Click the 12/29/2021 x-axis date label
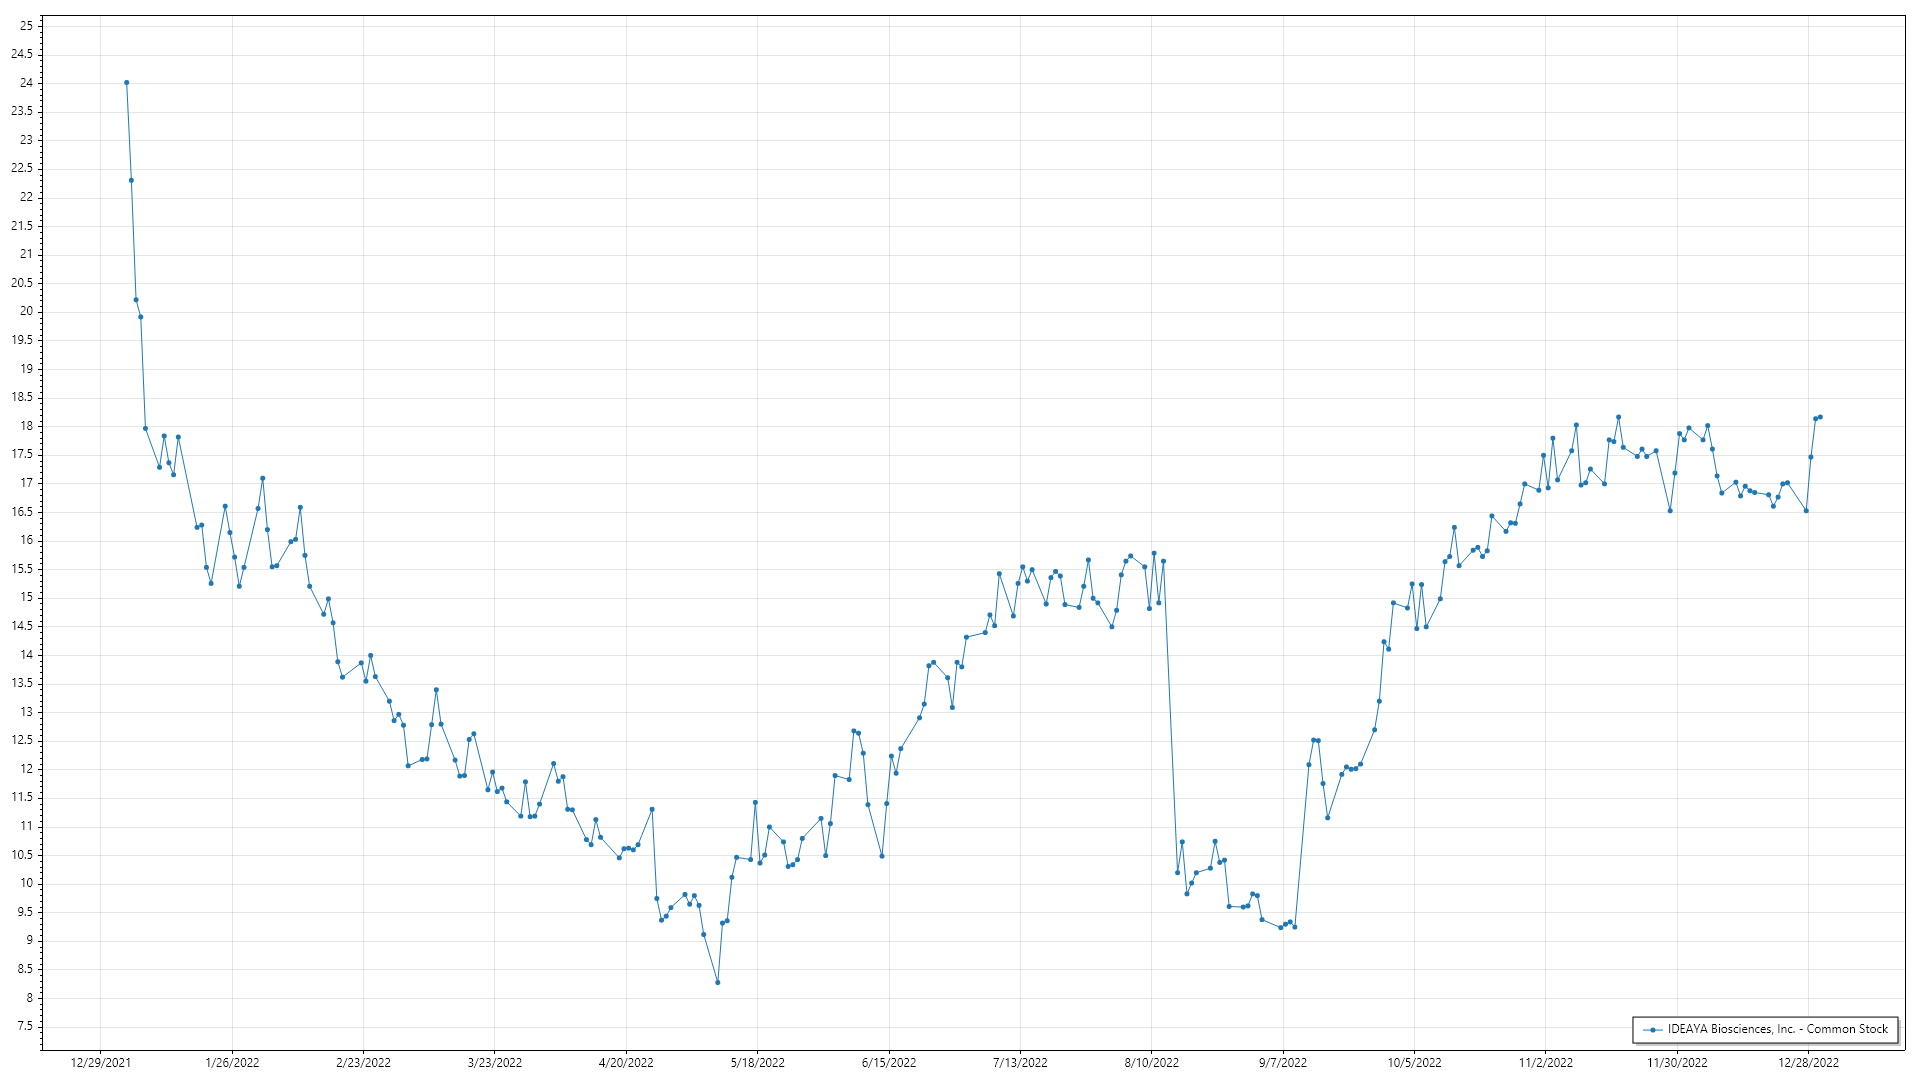 (x=101, y=1062)
